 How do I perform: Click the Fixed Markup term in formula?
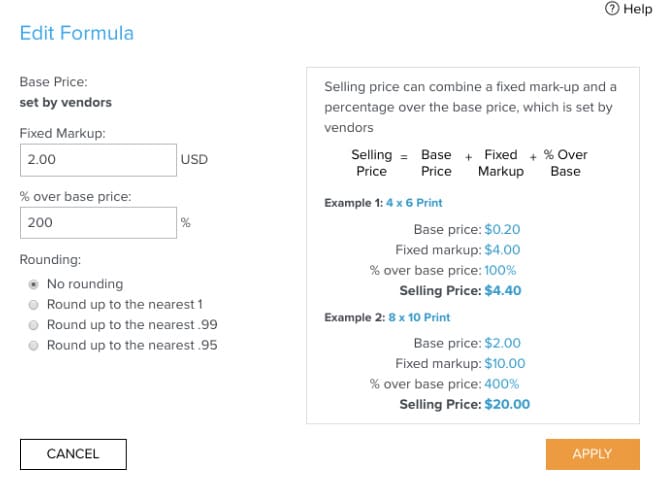click(500, 163)
